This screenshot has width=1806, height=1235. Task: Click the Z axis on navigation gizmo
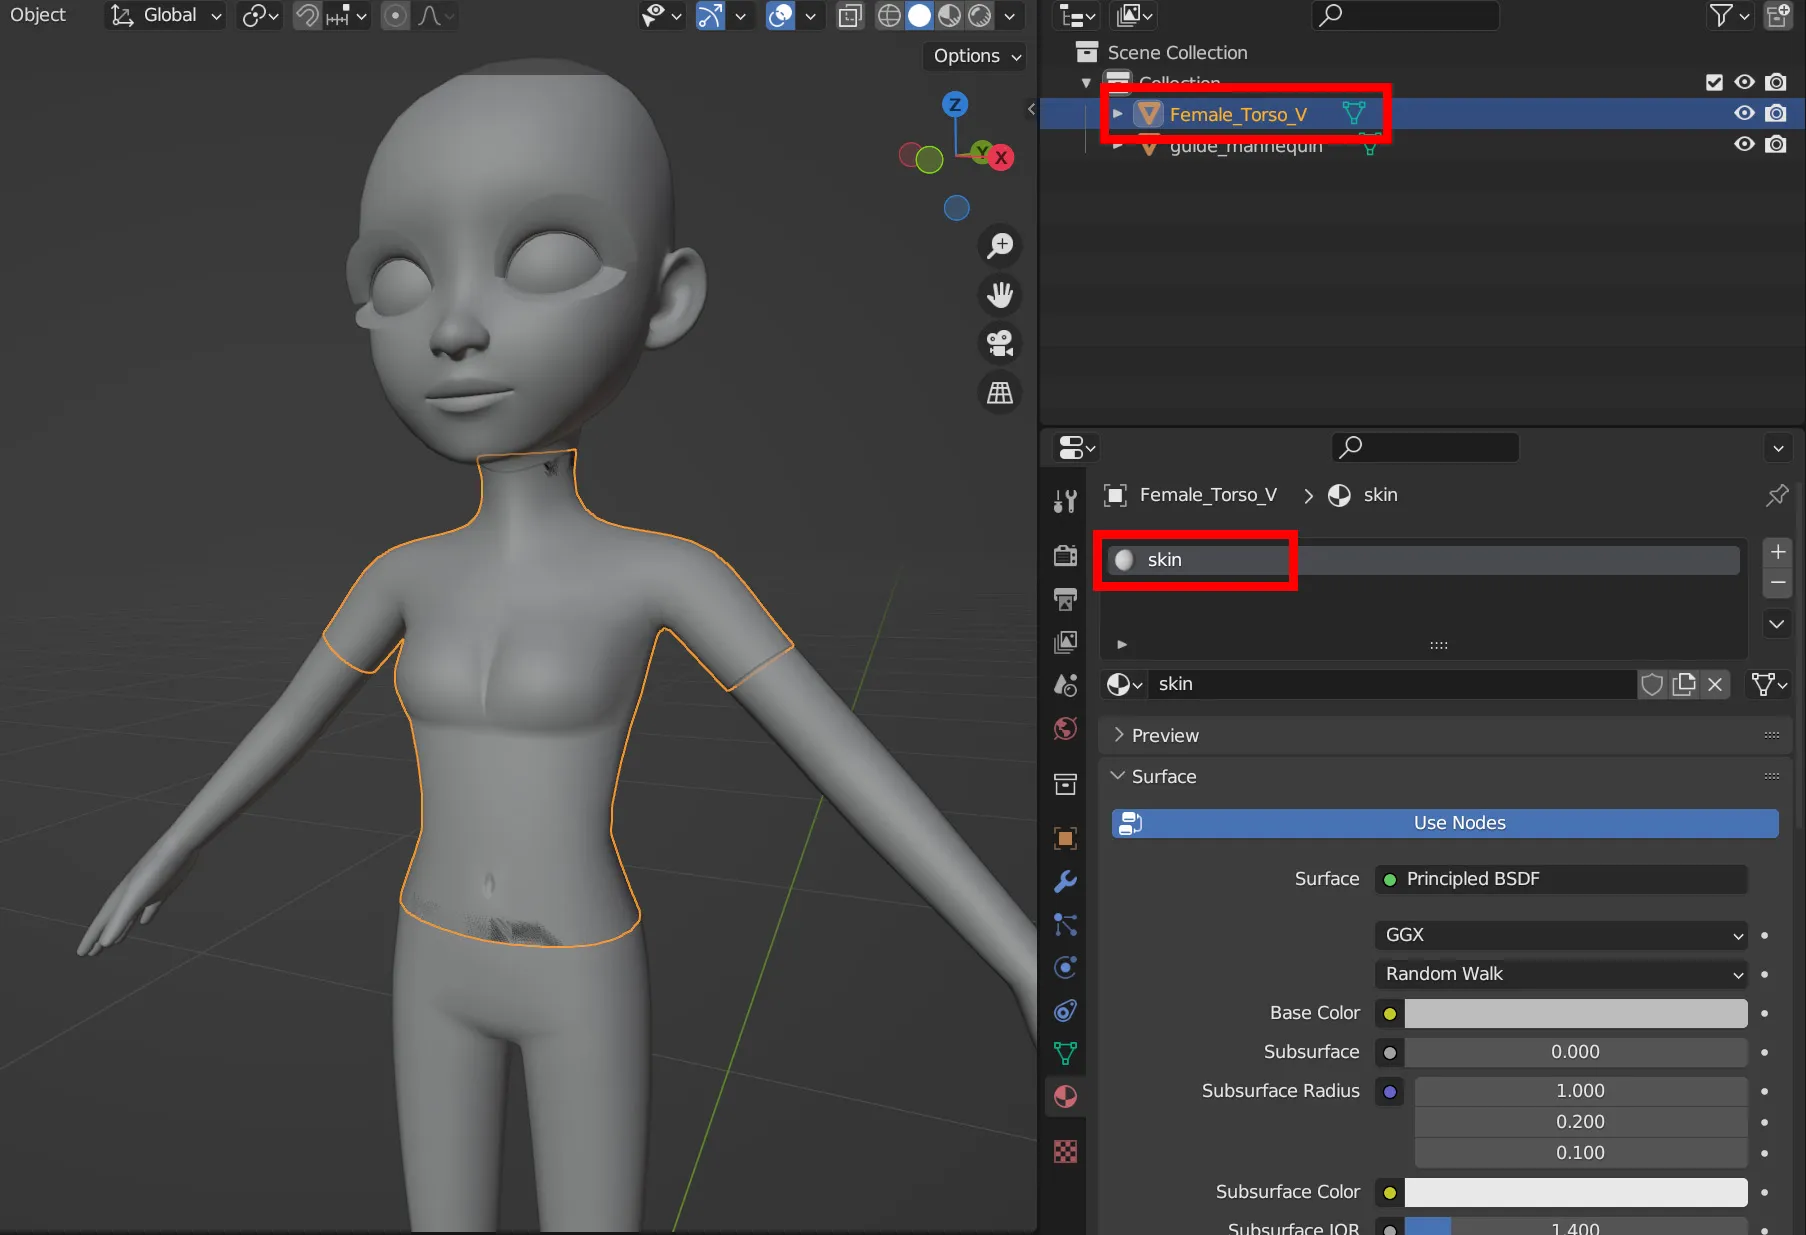[x=955, y=104]
